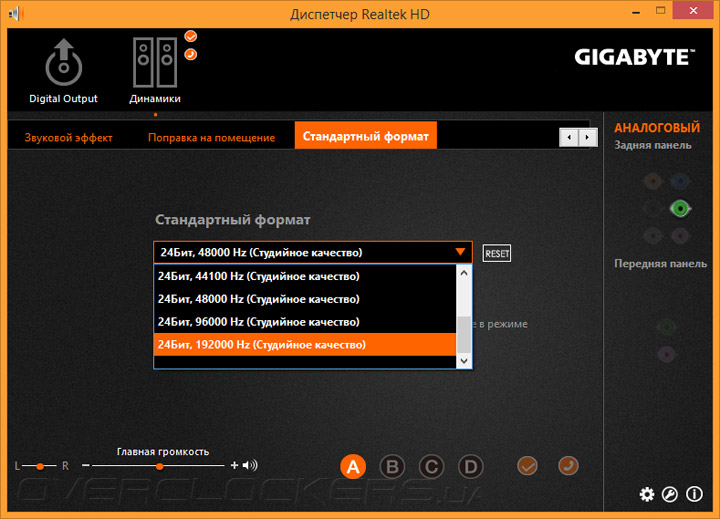Choose 24Бит, 48000 Hz option in list
This screenshot has width=720, height=519.
(x=305, y=299)
